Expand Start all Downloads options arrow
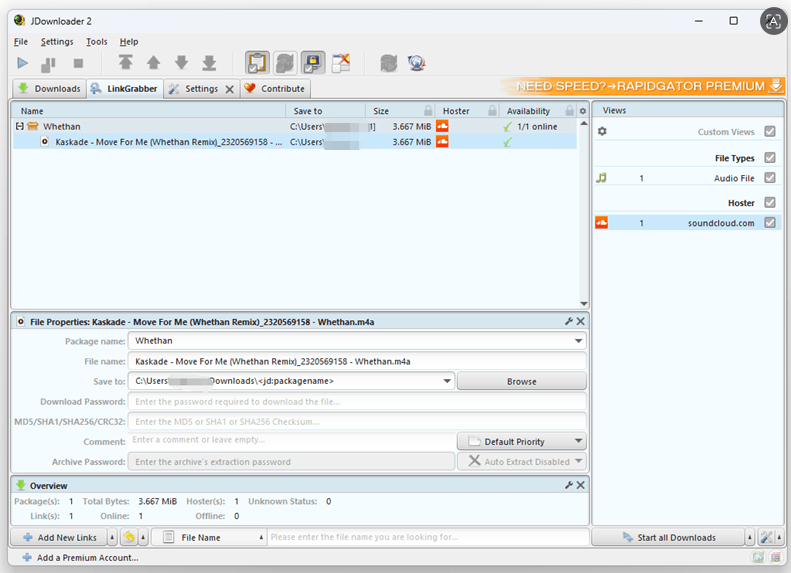Image resolution: width=791 pixels, height=573 pixels. [750, 537]
